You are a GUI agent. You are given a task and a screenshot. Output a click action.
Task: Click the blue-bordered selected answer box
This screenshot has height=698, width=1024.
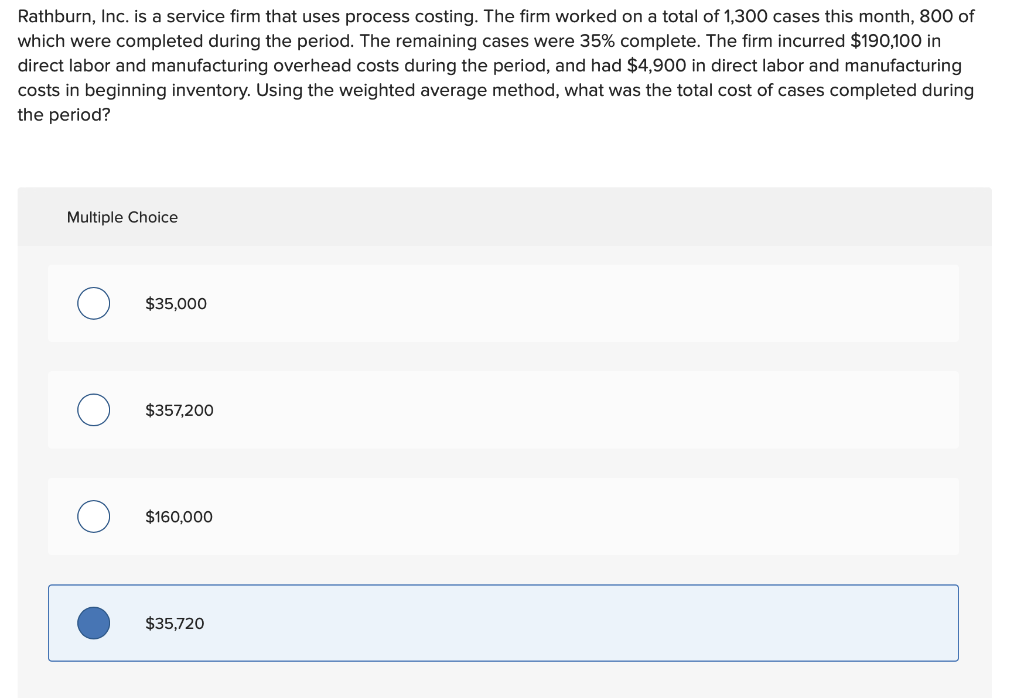tap(503, 622)
